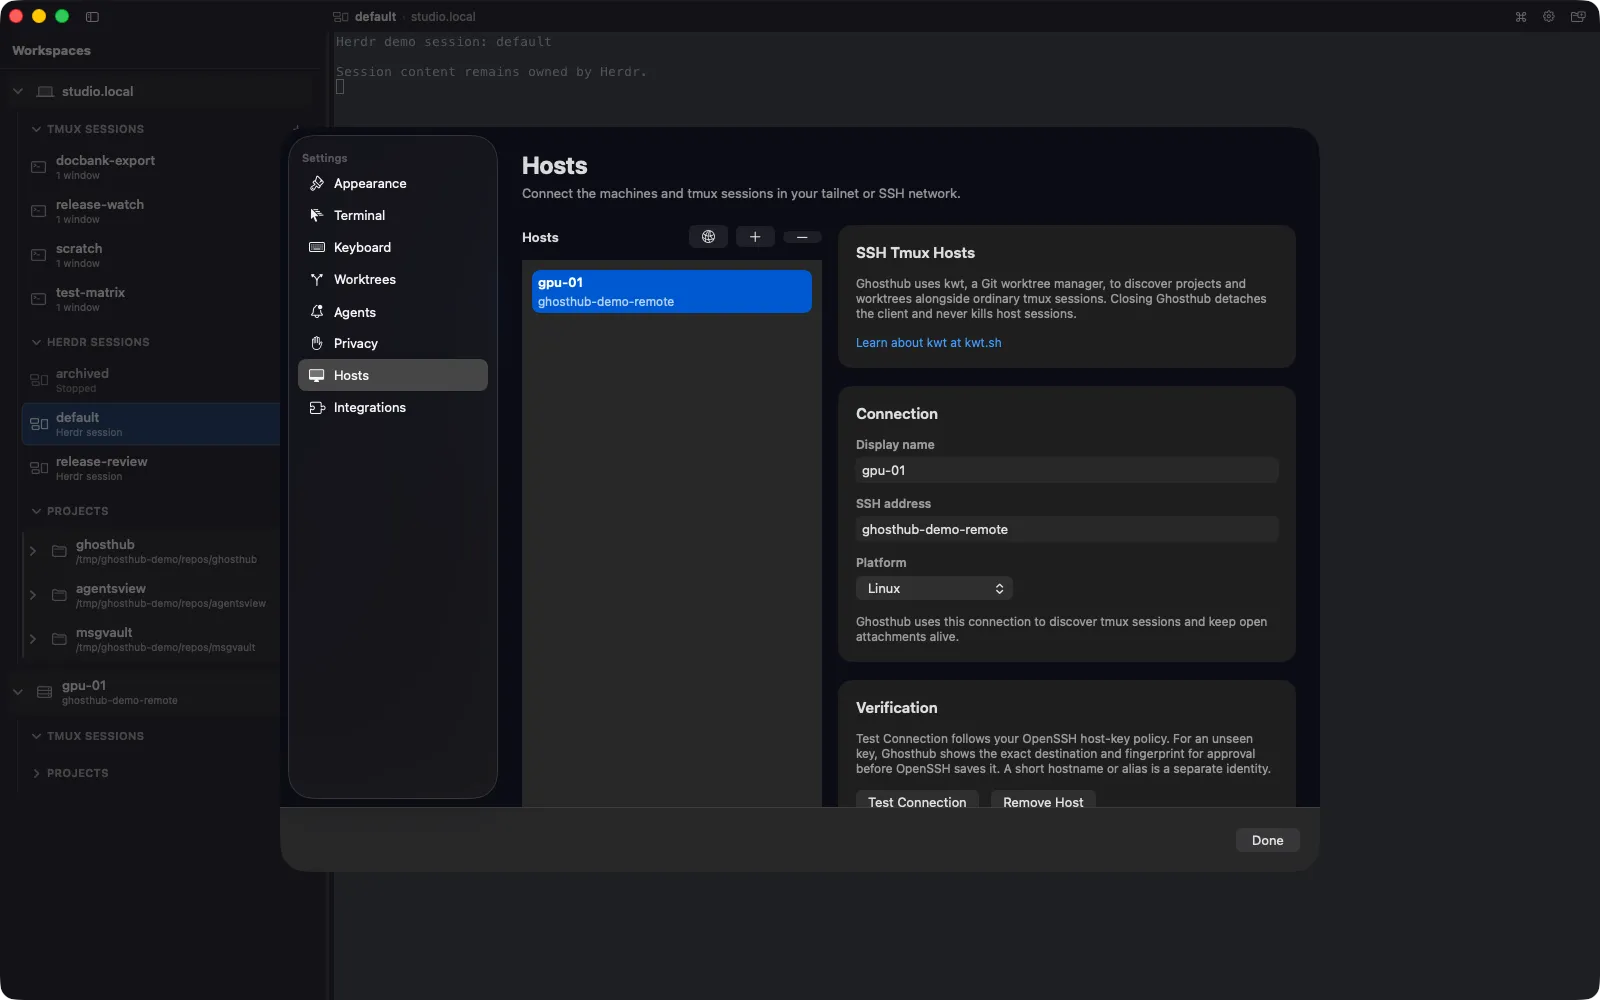Open Agents settings
Screen dimensions: 1600x1000
393,312
